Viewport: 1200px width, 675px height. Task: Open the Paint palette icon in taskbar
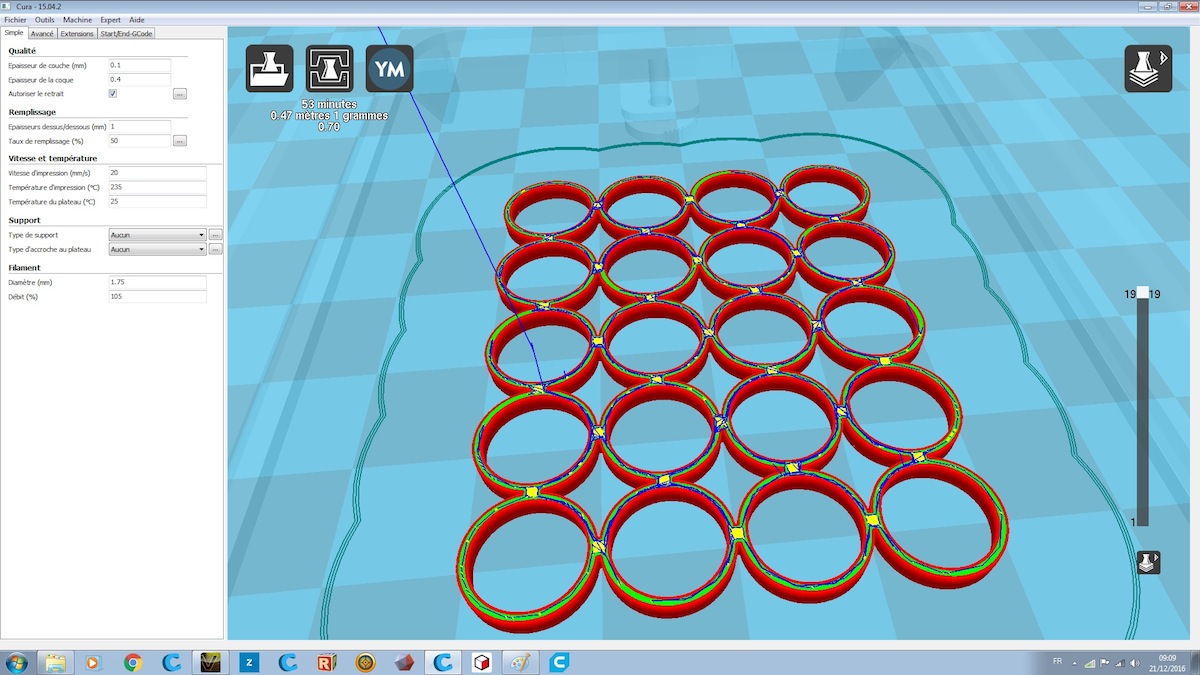[x=520, y=662]
